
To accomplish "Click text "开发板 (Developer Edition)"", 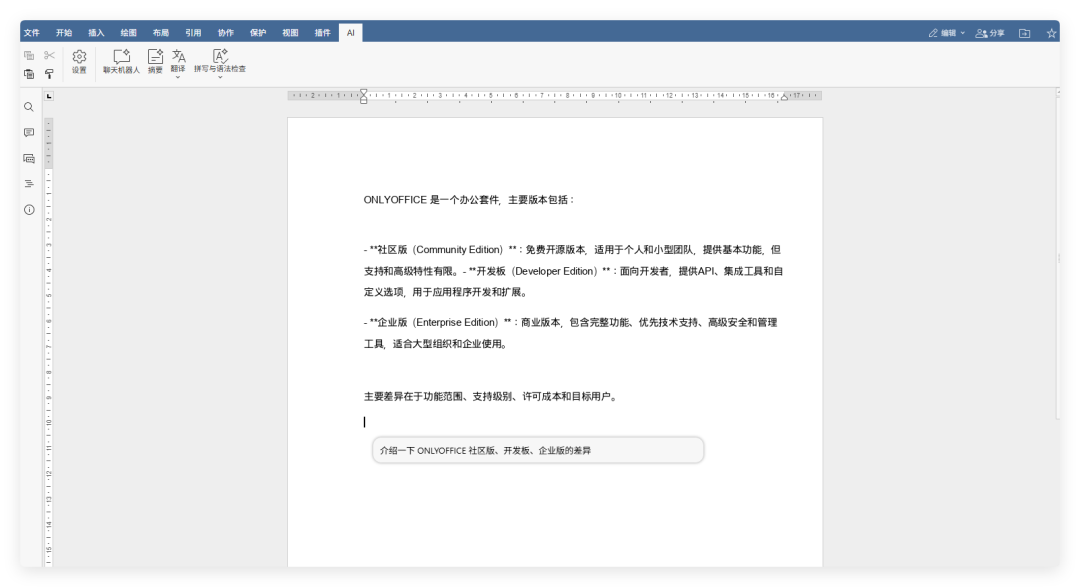I will (x=537, y=271).
